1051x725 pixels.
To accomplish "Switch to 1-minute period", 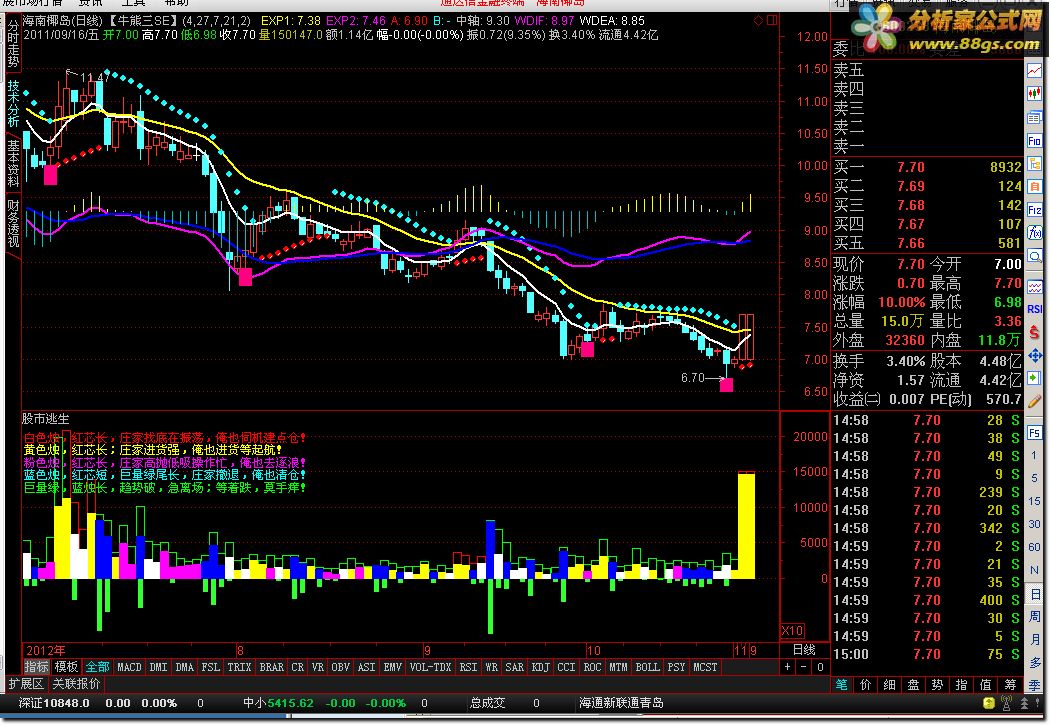I will click(x=1034, y=455).
